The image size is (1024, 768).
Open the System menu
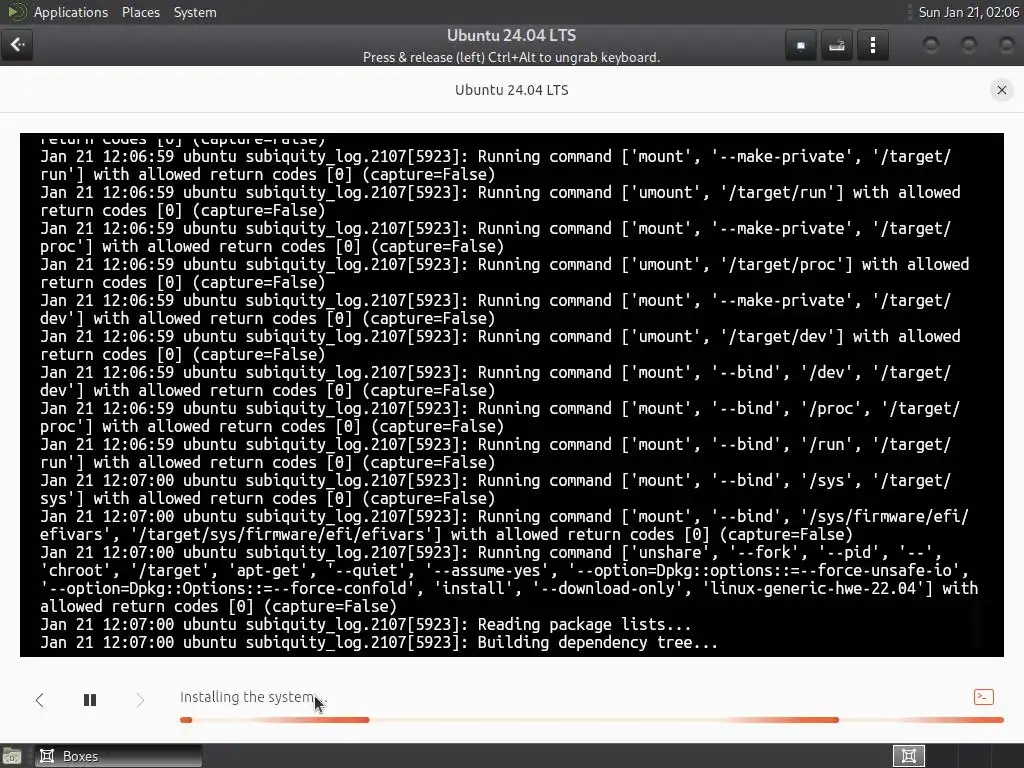coord(195,12)
